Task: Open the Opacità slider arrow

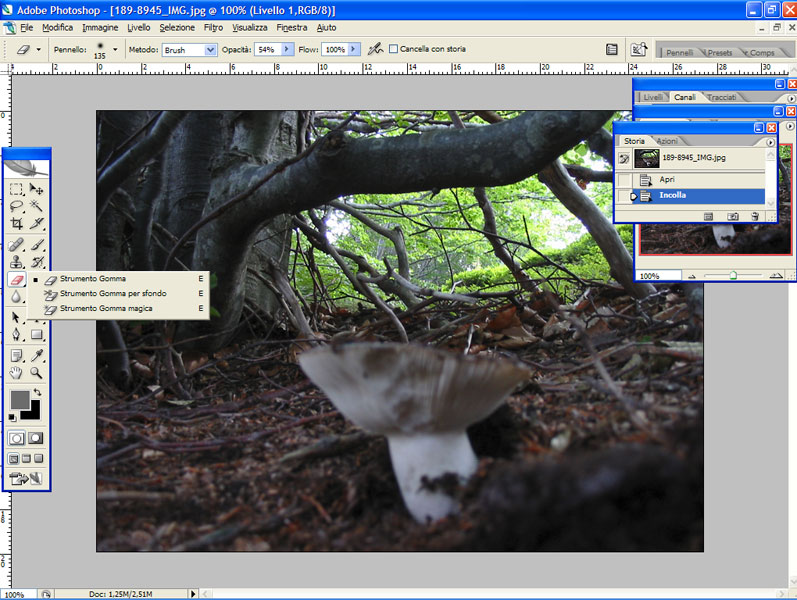Action: (287, 49)
